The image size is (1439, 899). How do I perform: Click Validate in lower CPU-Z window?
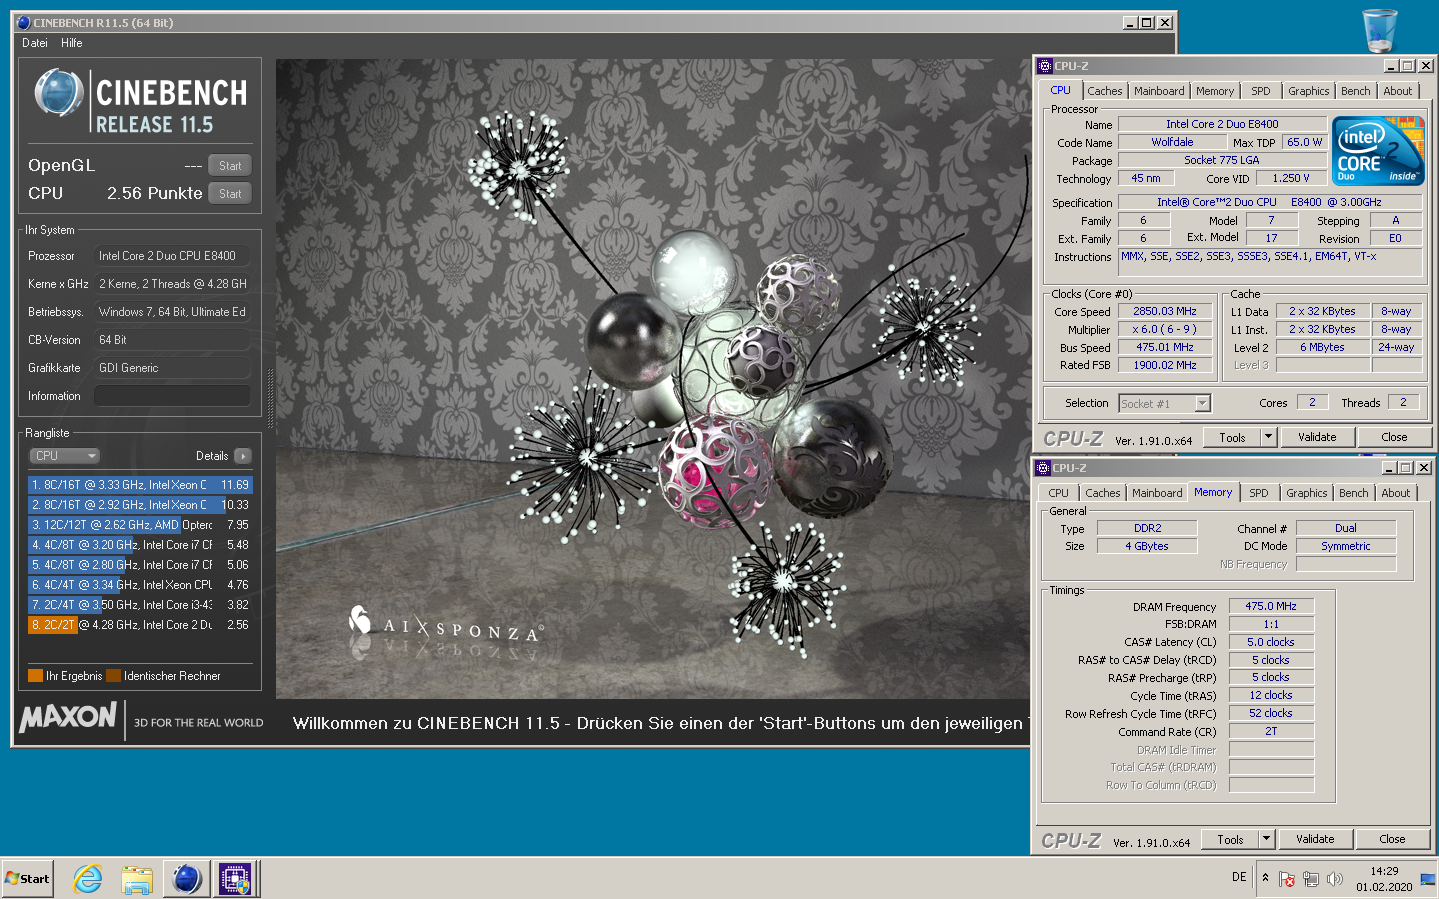[1315, 840]
